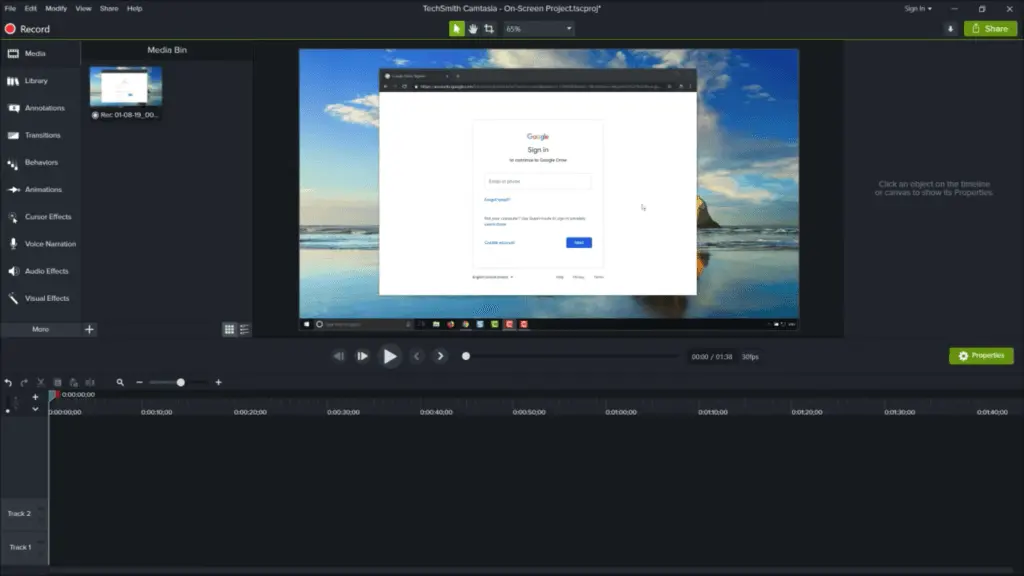Open the Annotations tab
This screenshot has height=576, width=1024.
coord(40,108)
